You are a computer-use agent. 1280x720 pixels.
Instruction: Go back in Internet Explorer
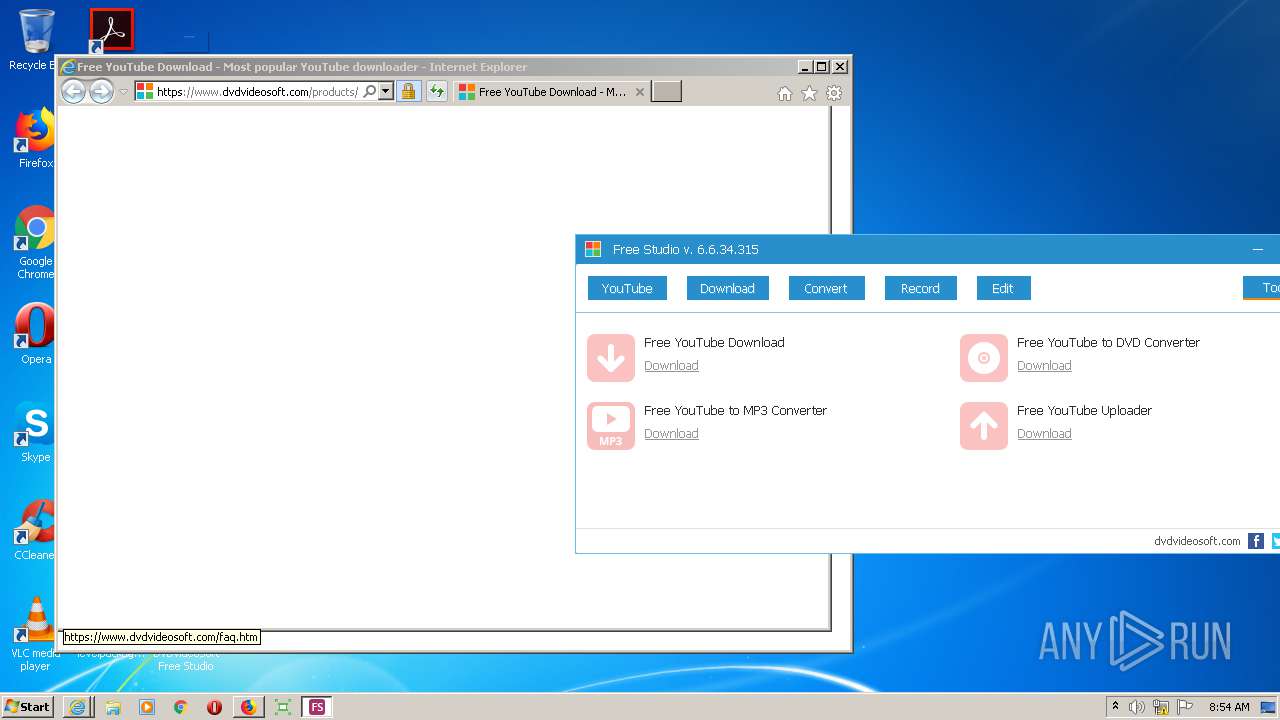[74, 91]
